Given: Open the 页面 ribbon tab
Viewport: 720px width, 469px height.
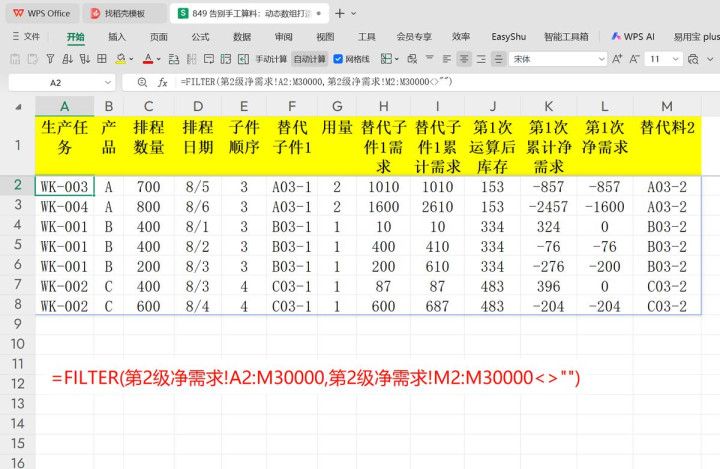Looking at the screenshot, I should 158,37.
